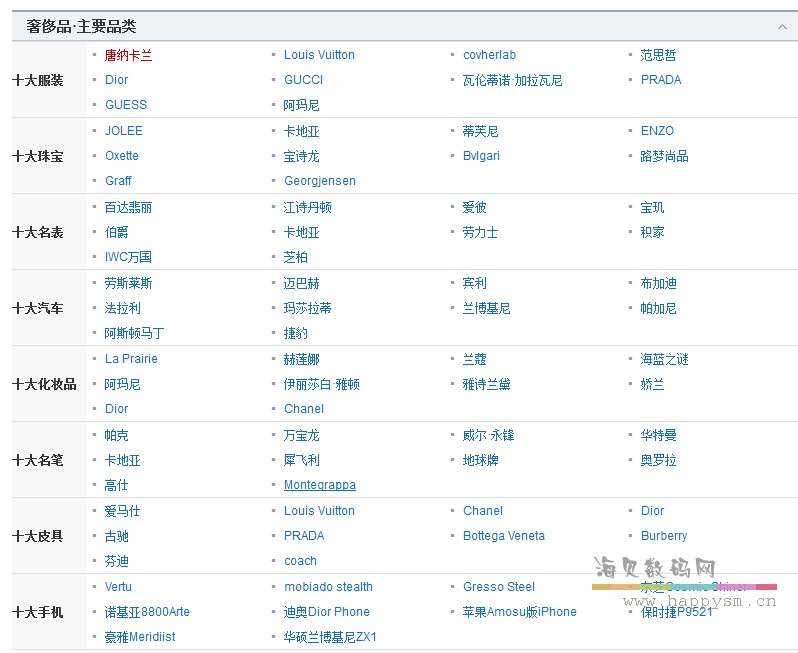Open the 宝玑 link

(652, 207)
